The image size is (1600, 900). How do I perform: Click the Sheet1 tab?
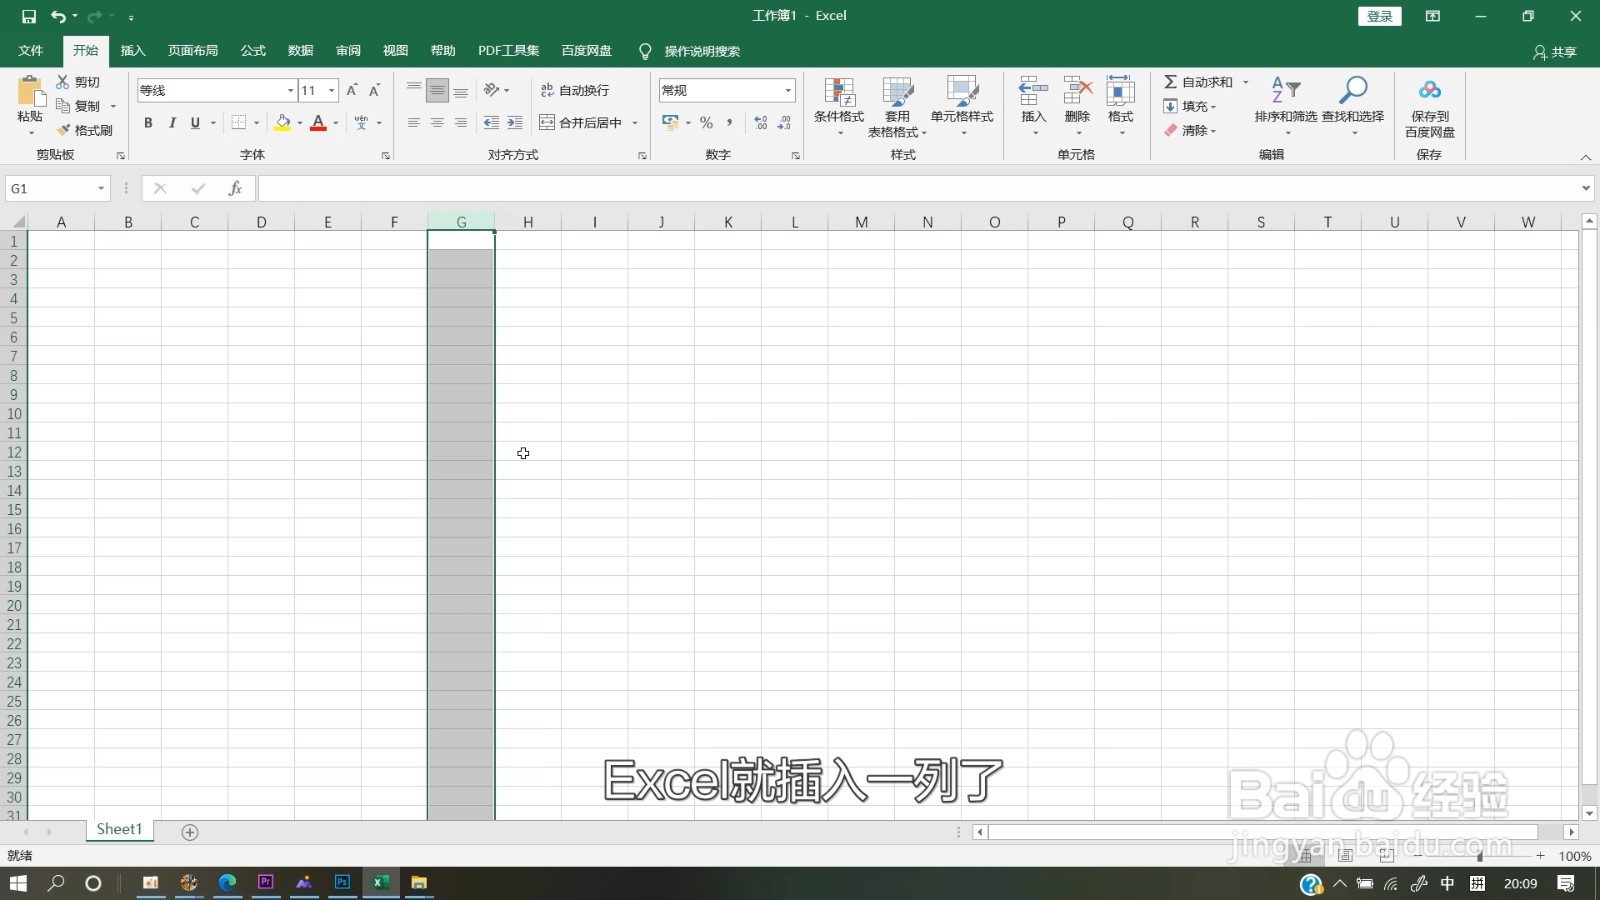[x=119, y=830]
